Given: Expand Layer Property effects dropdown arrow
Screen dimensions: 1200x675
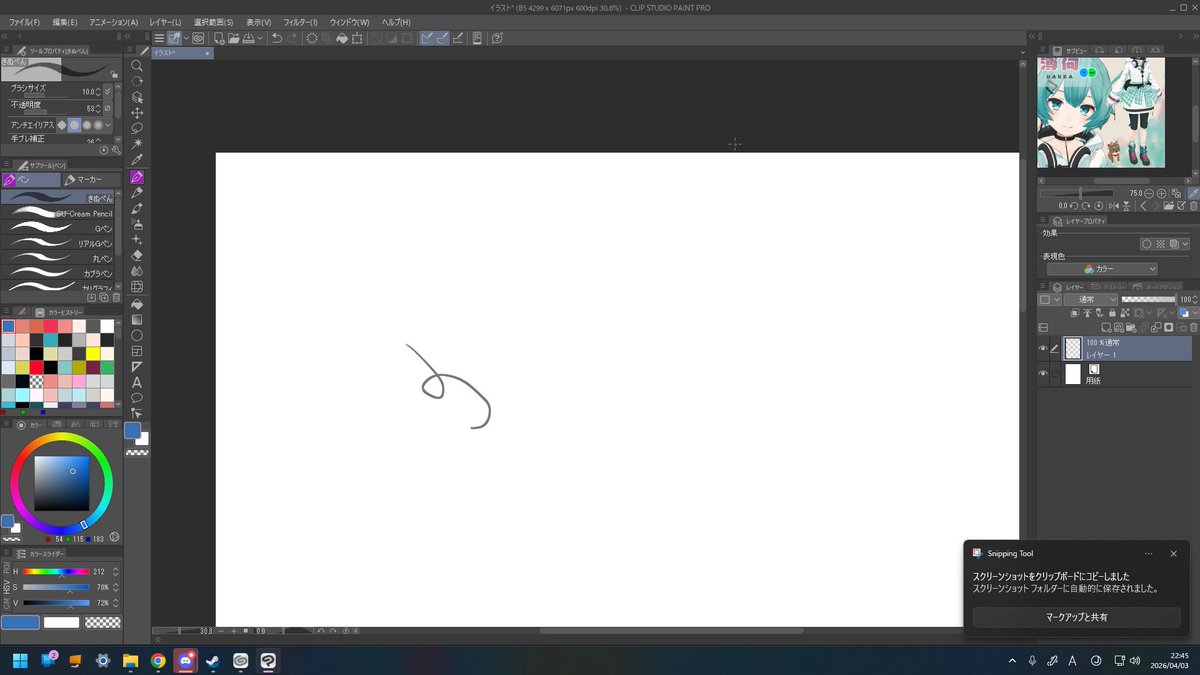Looking at the screenshot, I should coord(1185,244).
